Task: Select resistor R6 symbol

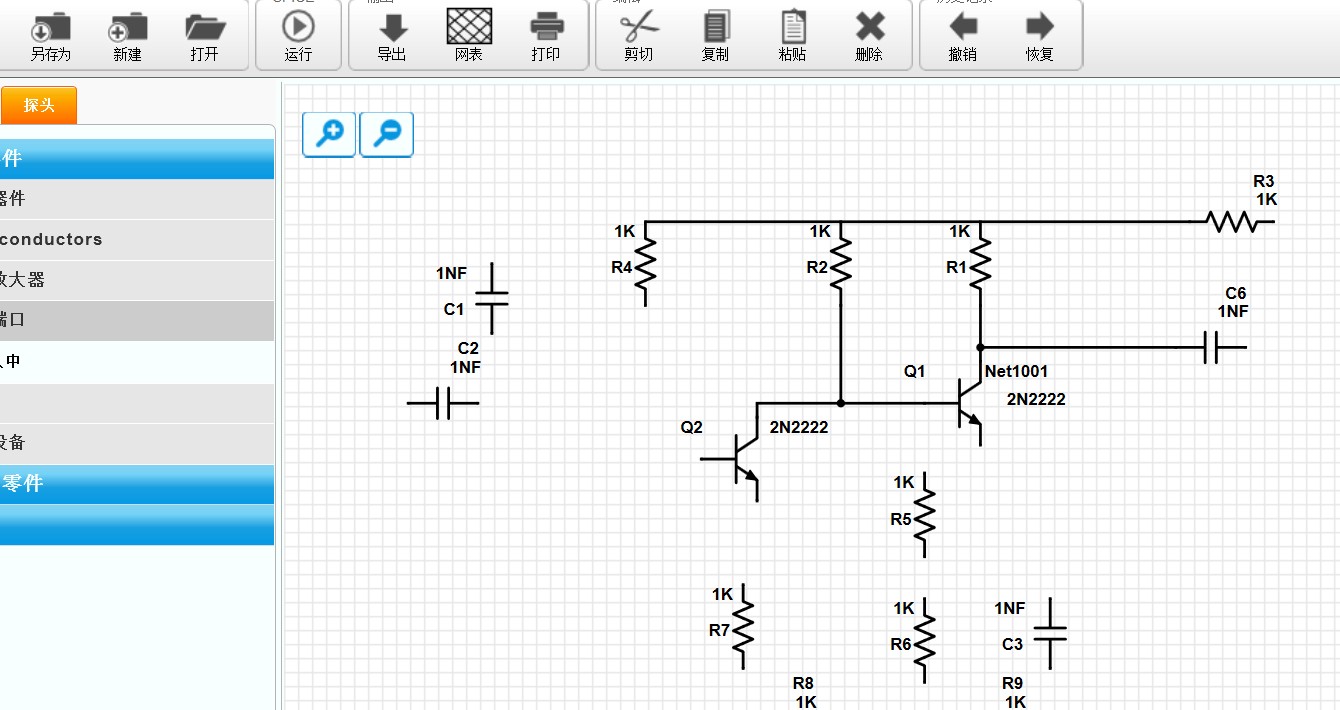Action: (x=925, y=641)
